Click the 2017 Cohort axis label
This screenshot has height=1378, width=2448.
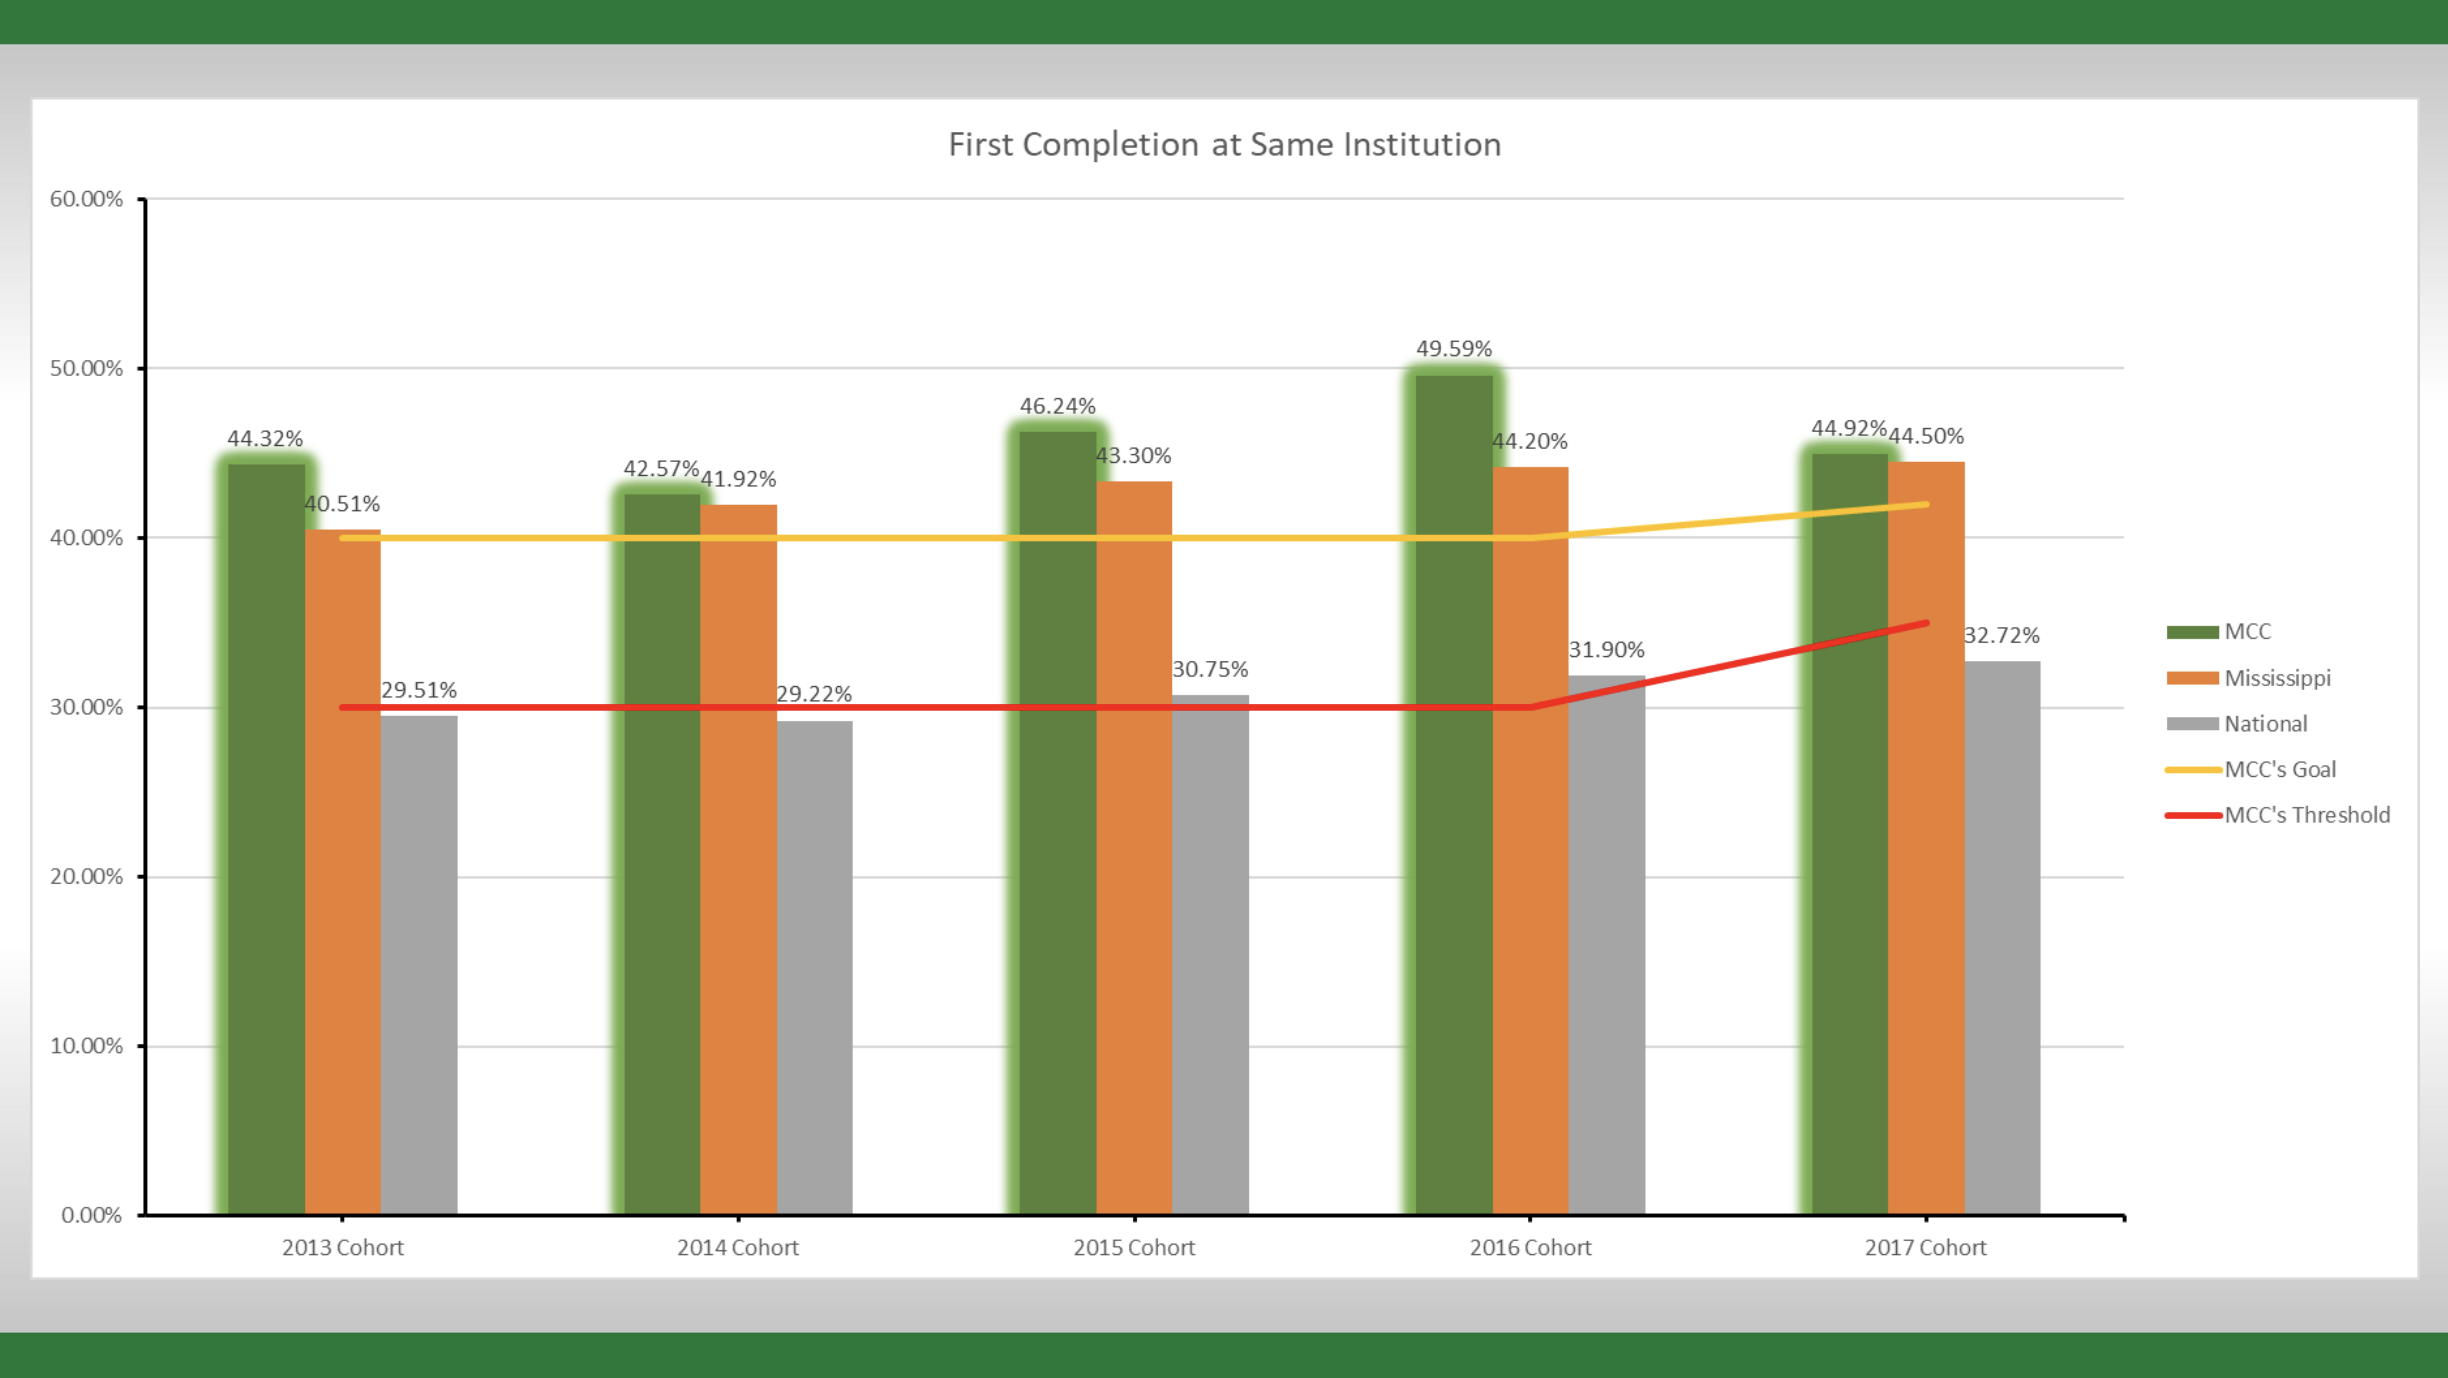1925,1248
